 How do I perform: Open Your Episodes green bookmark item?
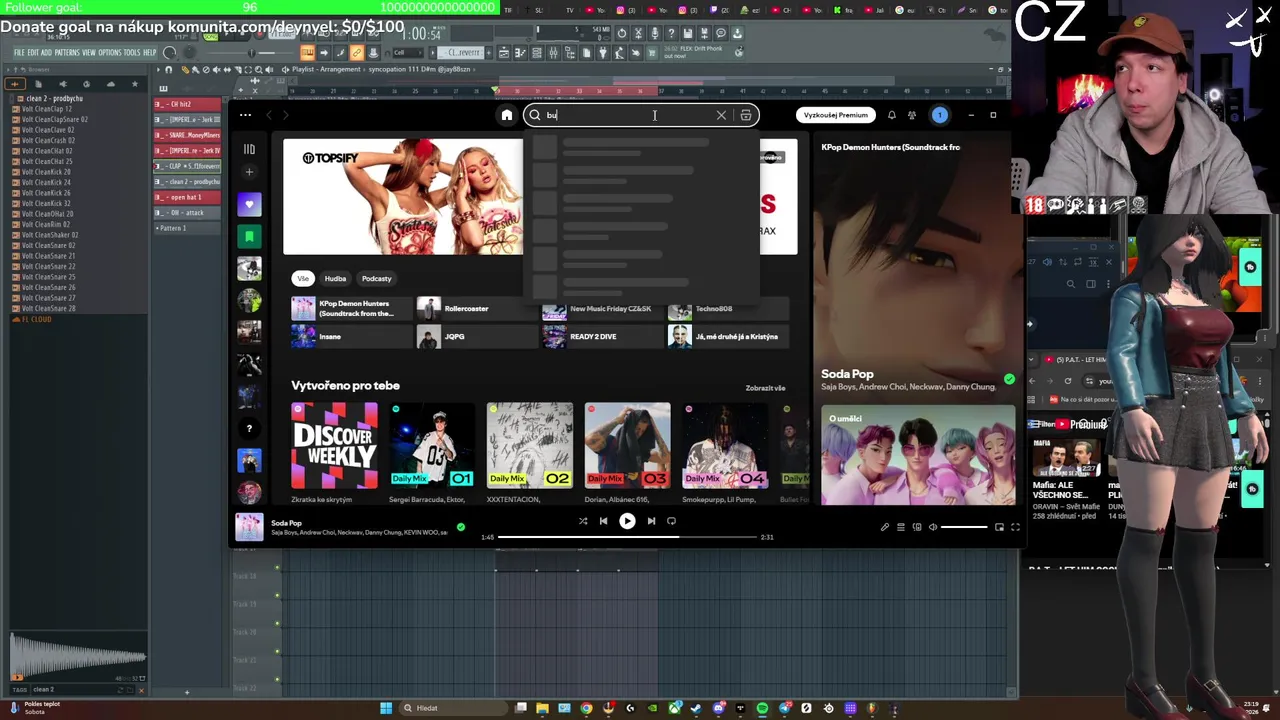point(249,237)
